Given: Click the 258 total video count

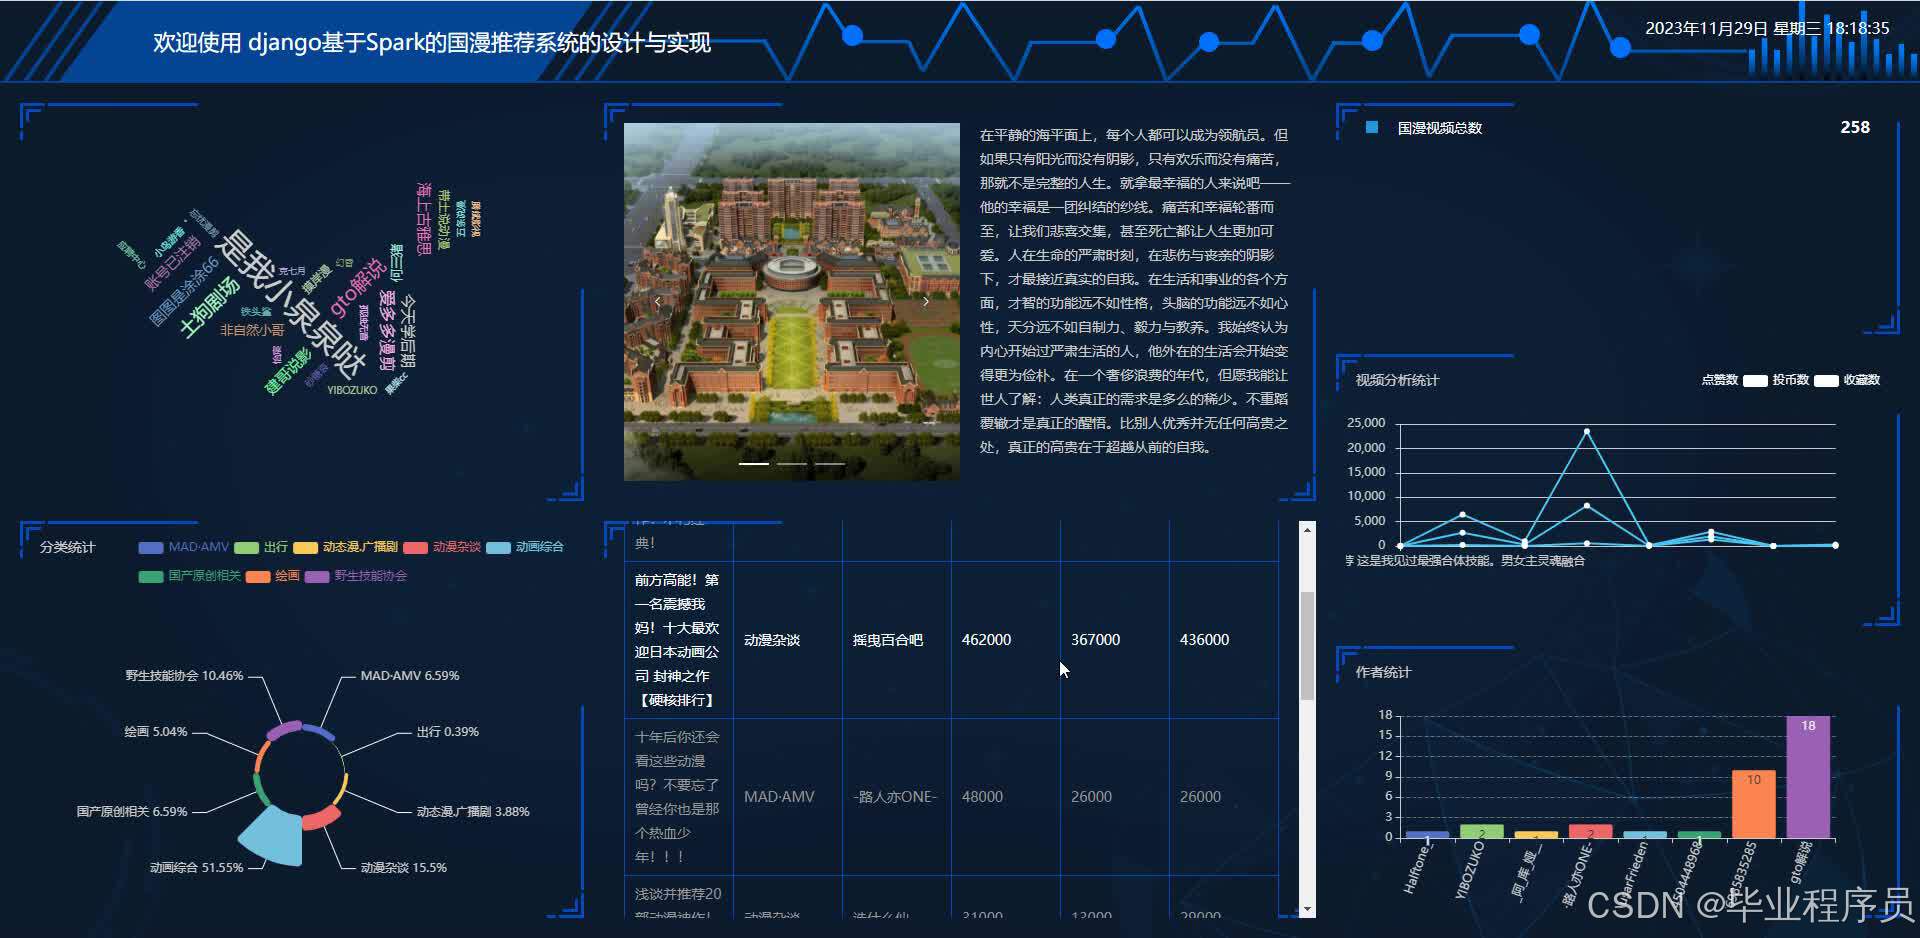Looking at the screenshot, I should pos(1855,127).
